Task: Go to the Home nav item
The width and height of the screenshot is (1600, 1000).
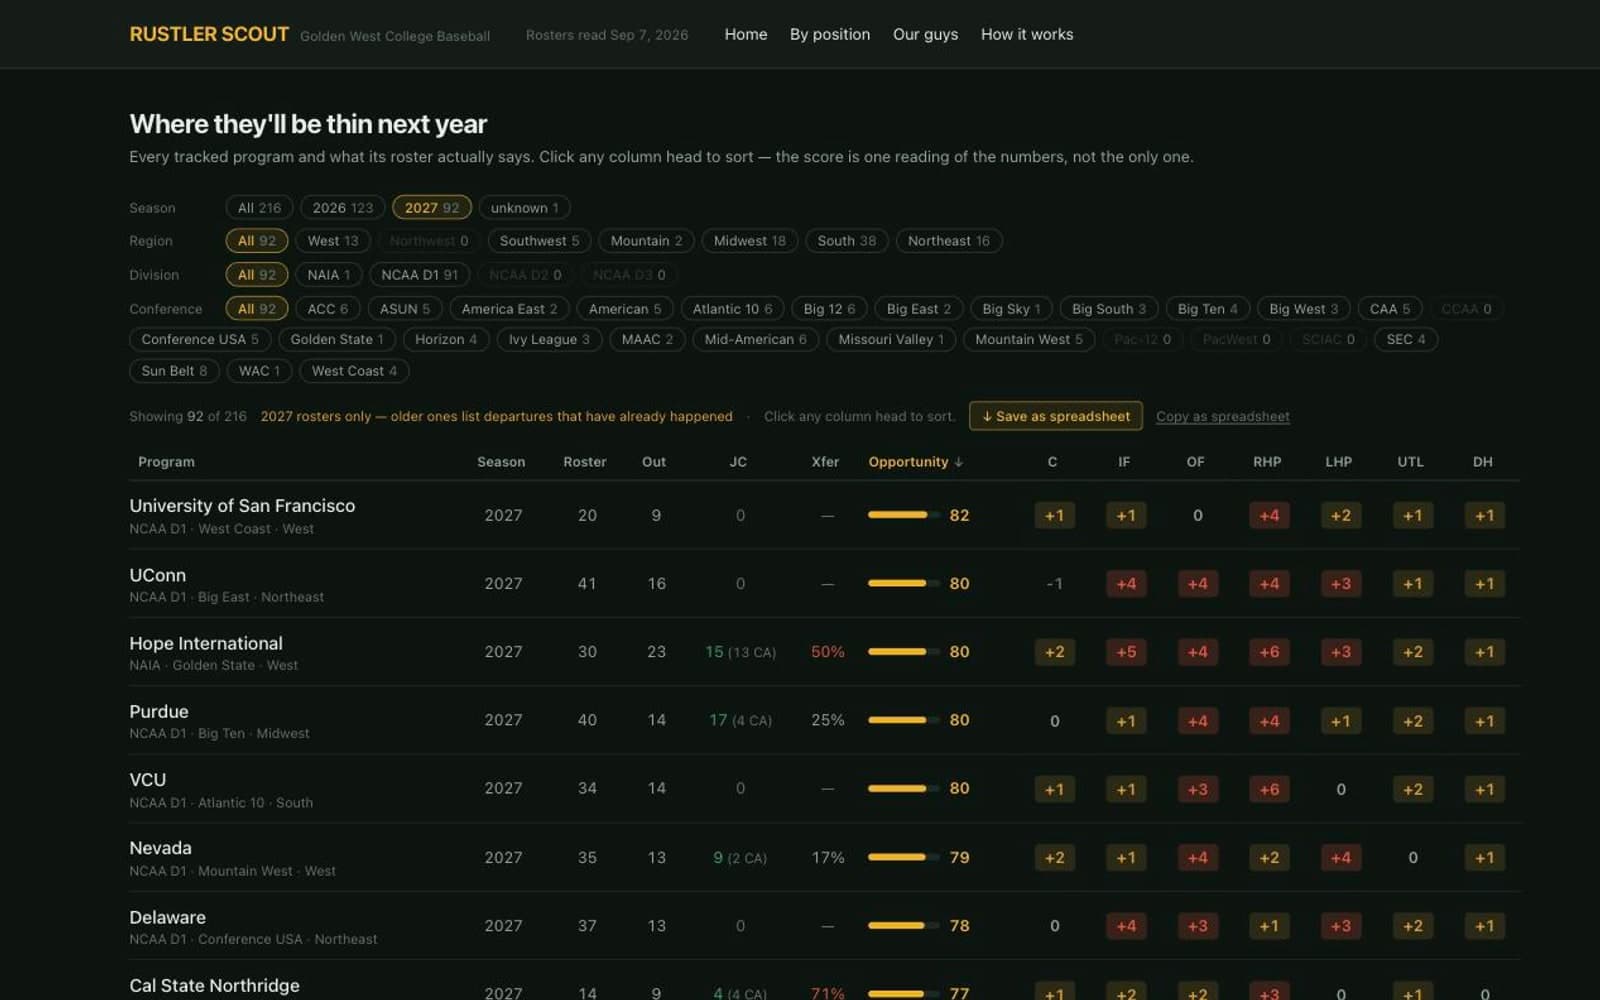Action: tap(746, 34)
